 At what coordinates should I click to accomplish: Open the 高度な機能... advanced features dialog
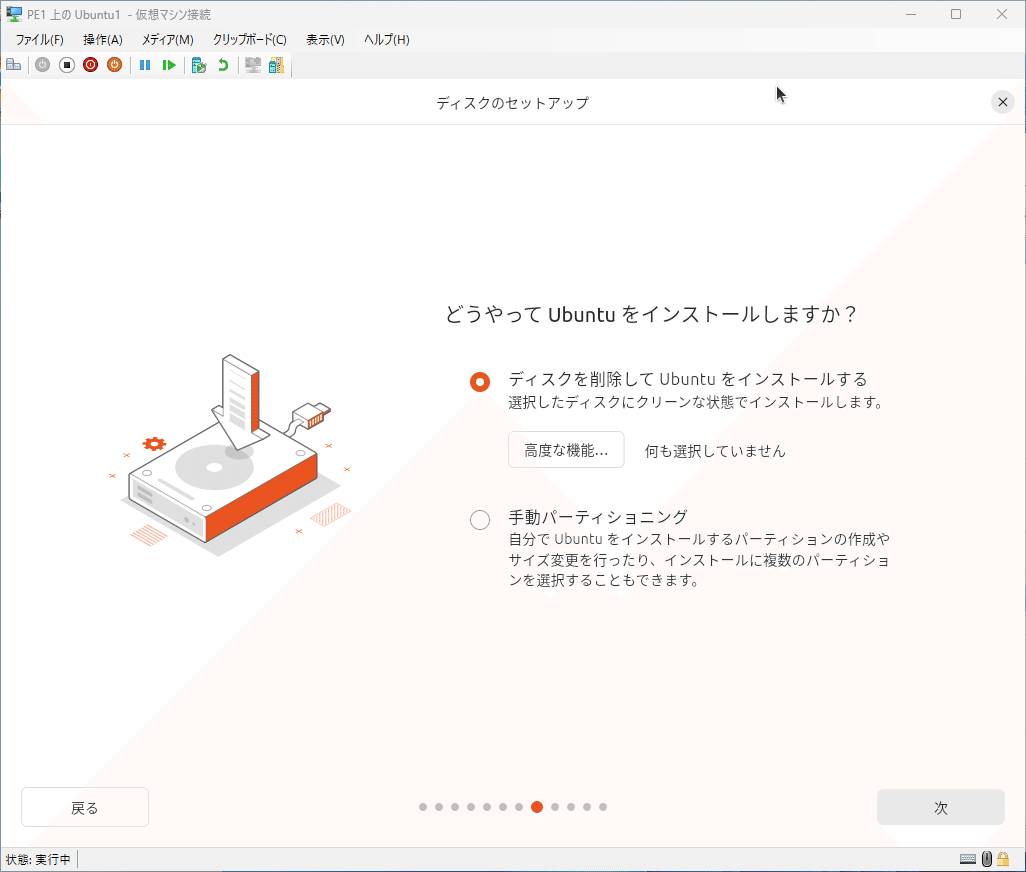point(566,450)
